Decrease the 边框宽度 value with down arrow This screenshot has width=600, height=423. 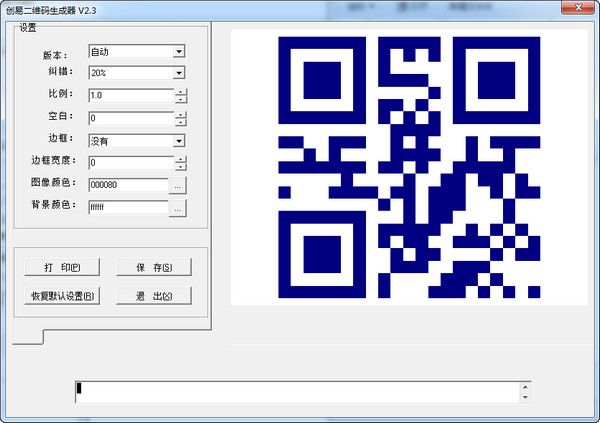181,166
